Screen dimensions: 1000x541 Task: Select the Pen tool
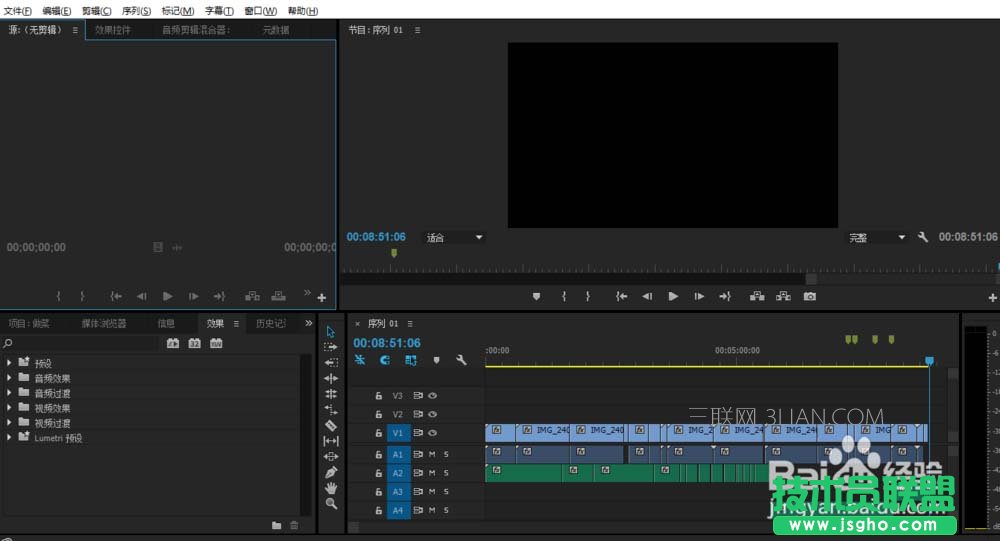pos(331,472)
